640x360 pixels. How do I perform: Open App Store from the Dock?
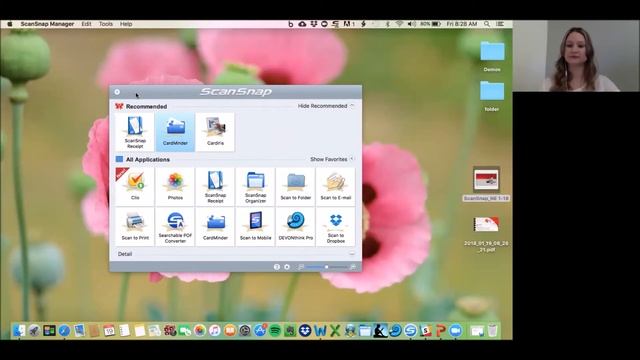(260, 331)
